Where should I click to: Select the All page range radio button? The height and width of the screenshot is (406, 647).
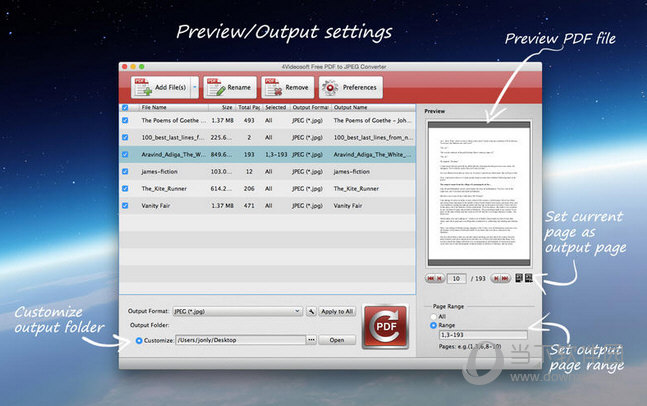(433, 316)
